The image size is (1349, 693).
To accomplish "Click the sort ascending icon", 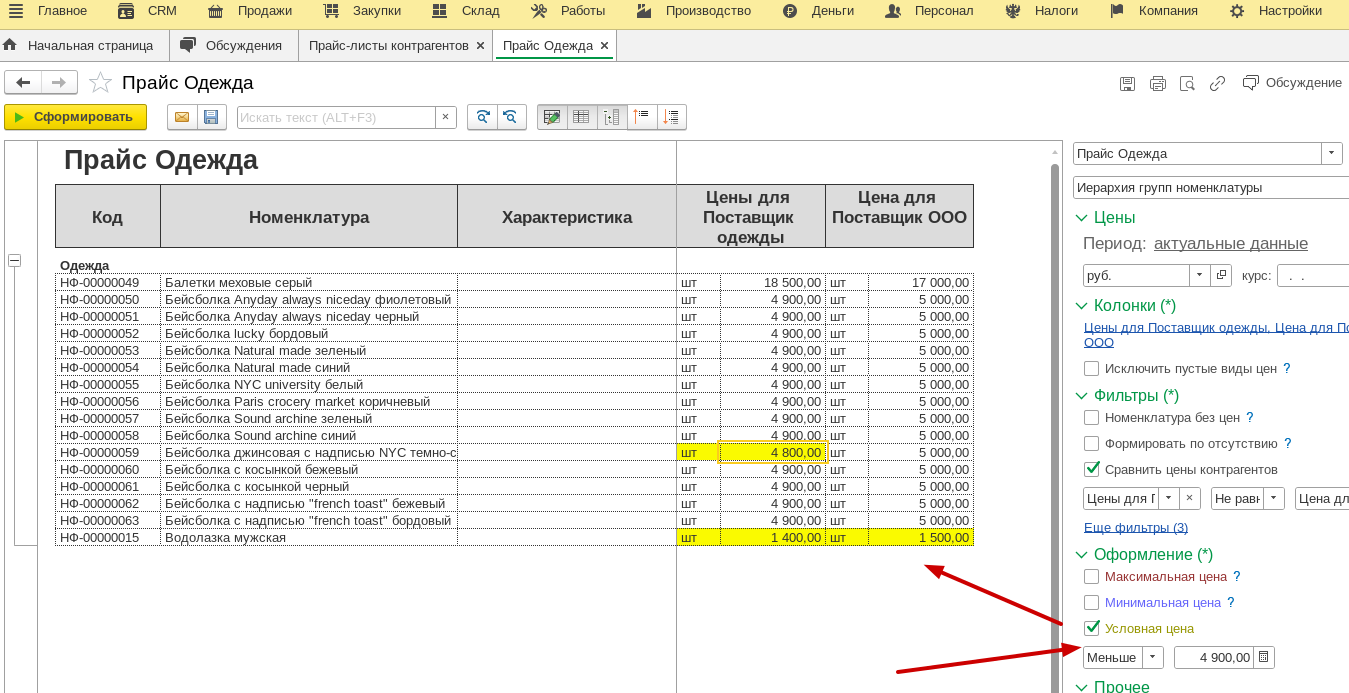I will click(641, 117).
